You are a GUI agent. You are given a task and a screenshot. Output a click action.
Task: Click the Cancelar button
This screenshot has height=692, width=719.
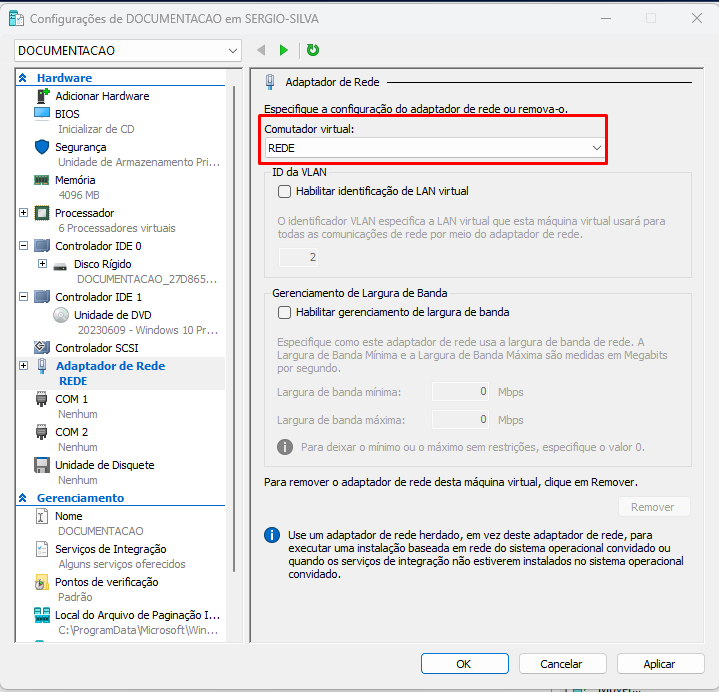(x=561, y=664)
